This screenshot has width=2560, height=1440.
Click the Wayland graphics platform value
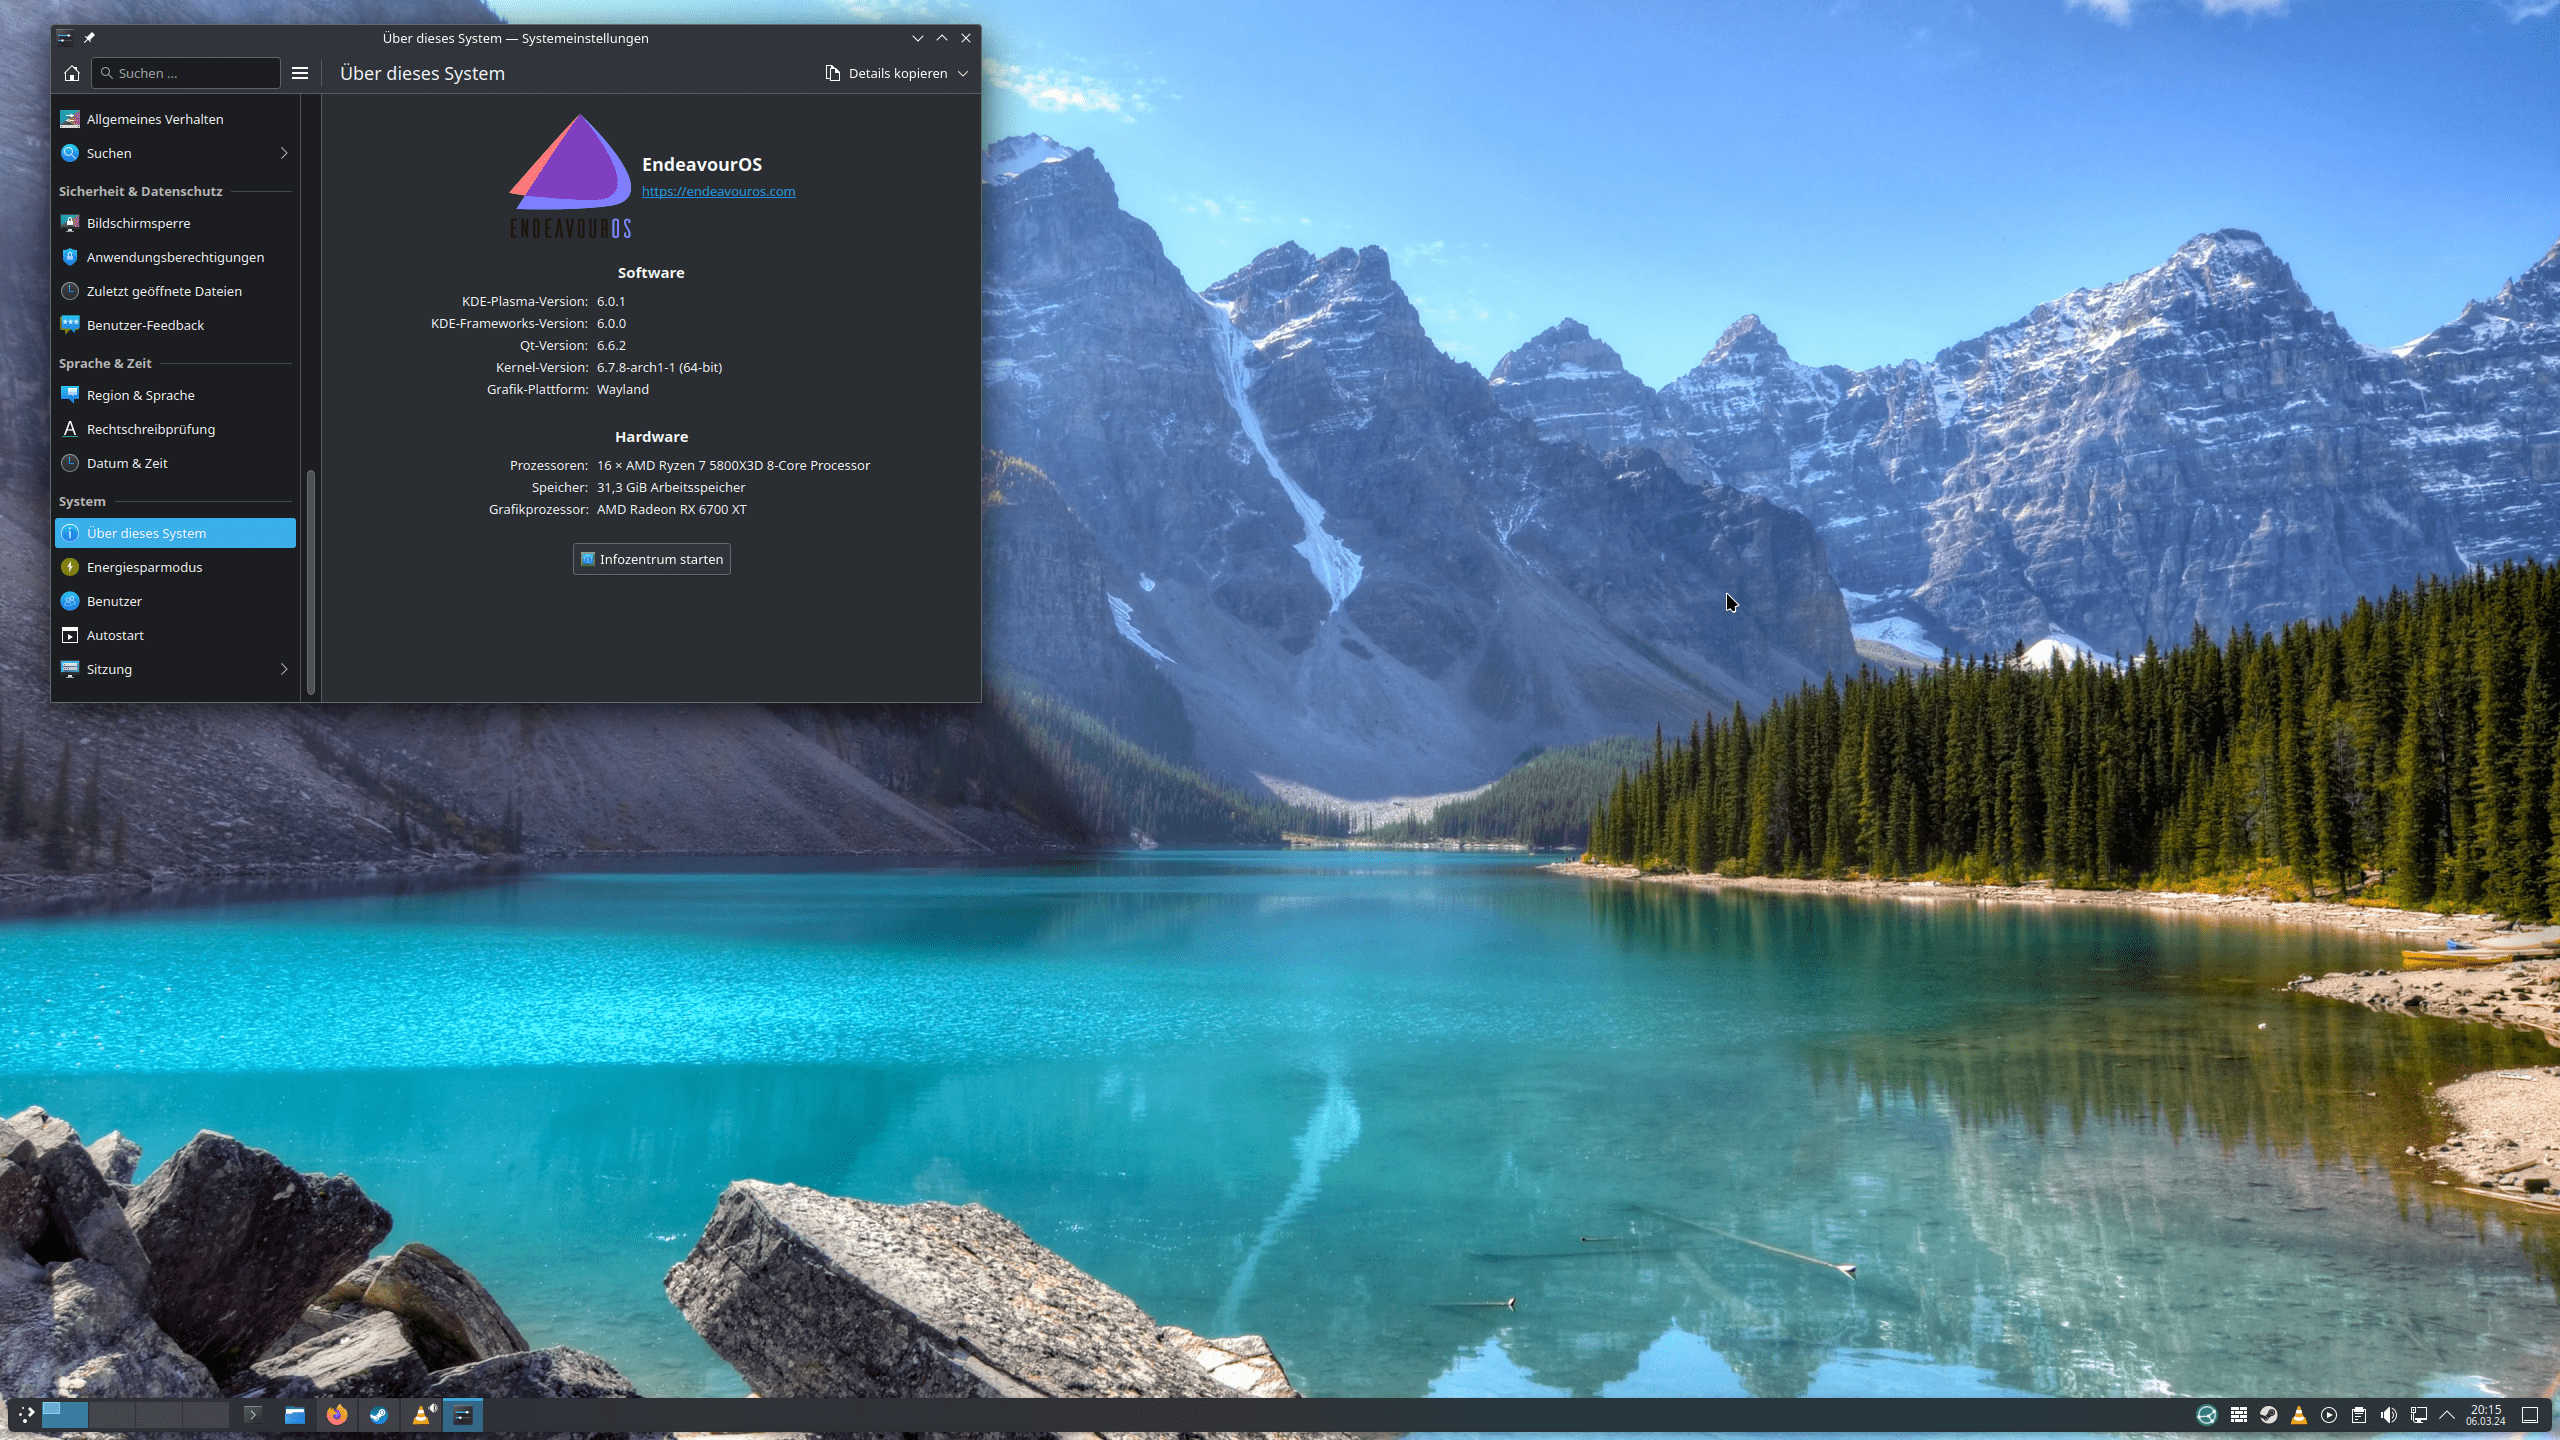623,389
